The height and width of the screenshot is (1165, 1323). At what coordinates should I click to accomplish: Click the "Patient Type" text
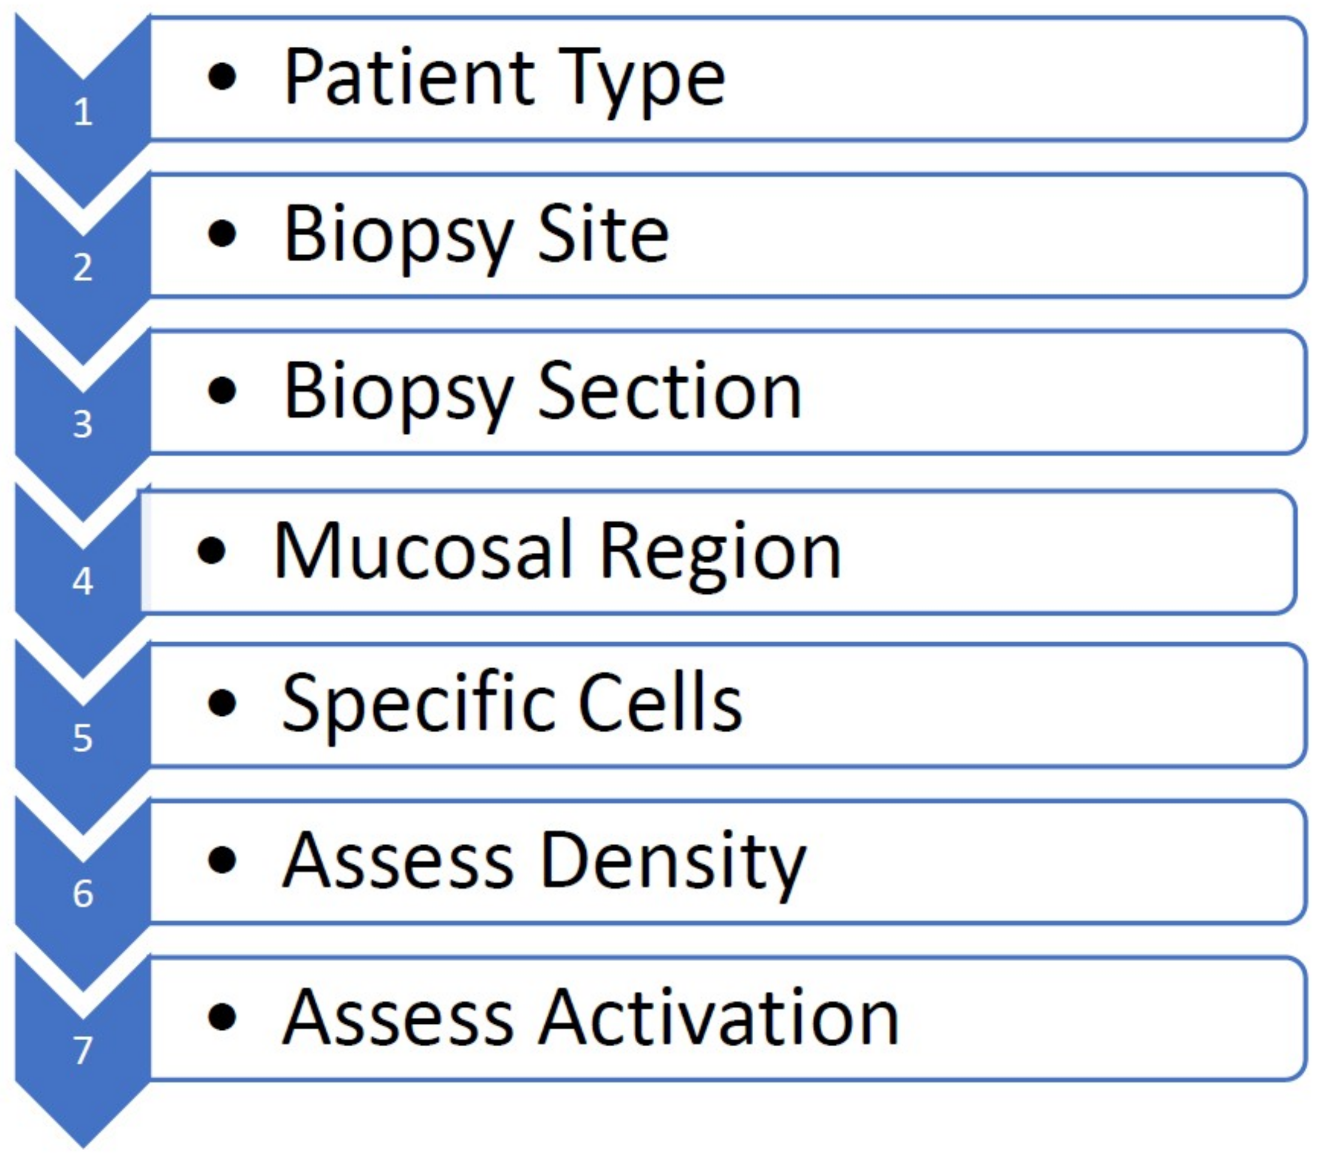click(x=504, y=78)
